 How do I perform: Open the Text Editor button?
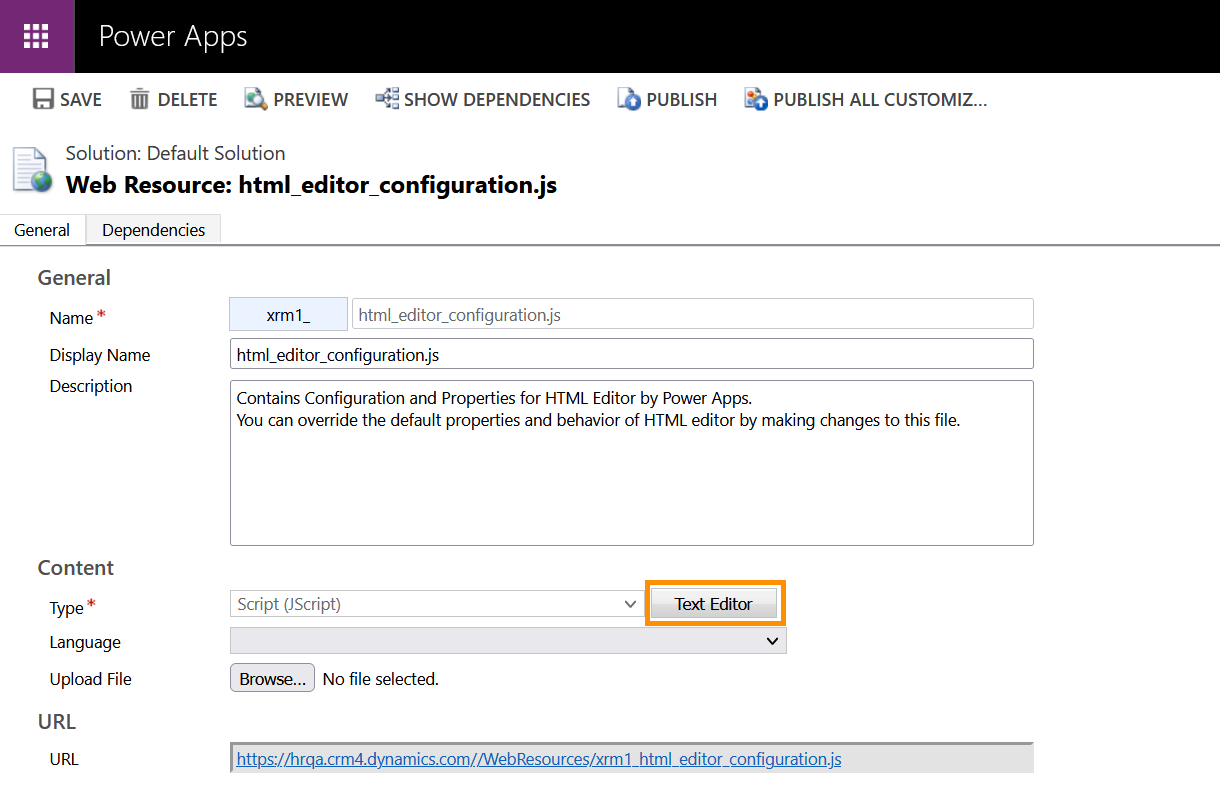(x=714, y=604)
